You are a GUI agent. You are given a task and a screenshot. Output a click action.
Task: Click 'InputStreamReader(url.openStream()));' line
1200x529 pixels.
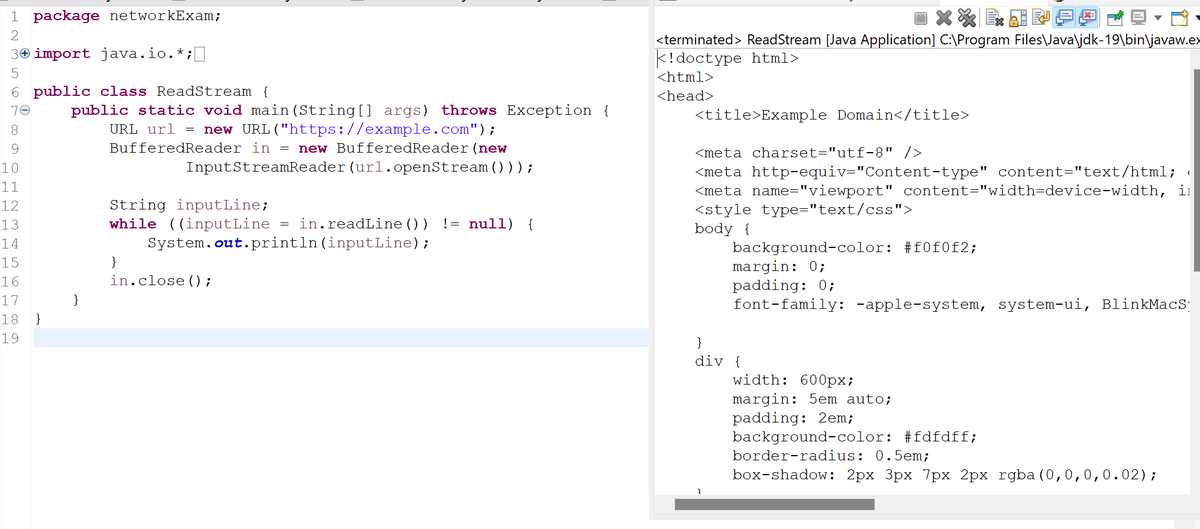pyautogui.click(x=359, y=168)
